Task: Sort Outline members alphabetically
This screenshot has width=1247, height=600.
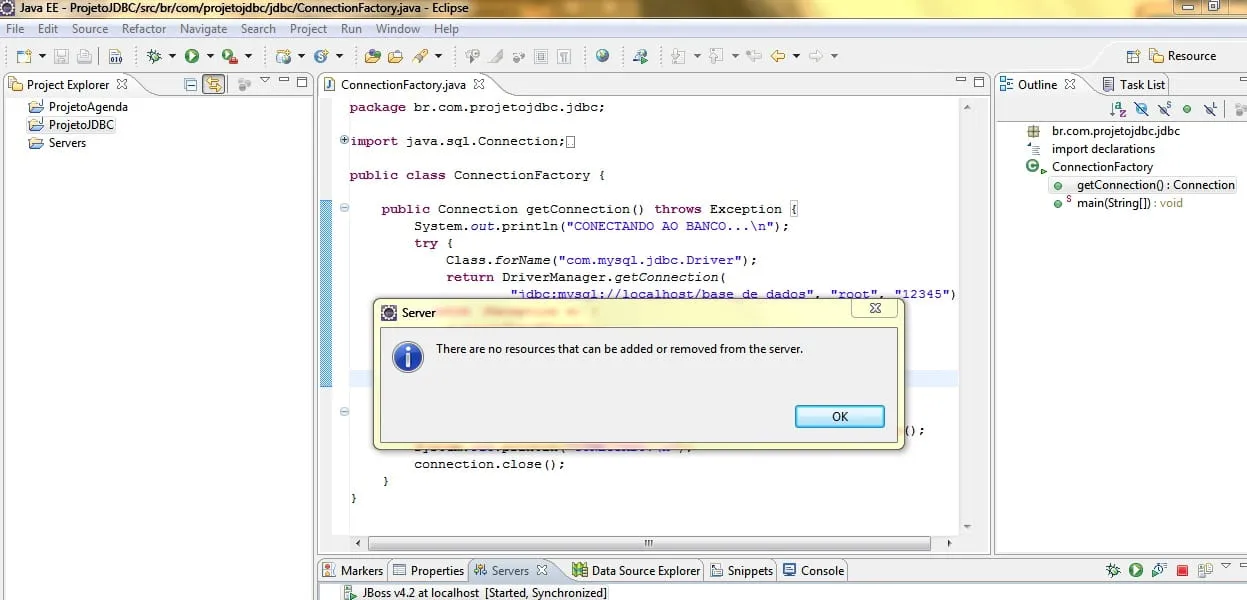Action: tap(1118, 108)
